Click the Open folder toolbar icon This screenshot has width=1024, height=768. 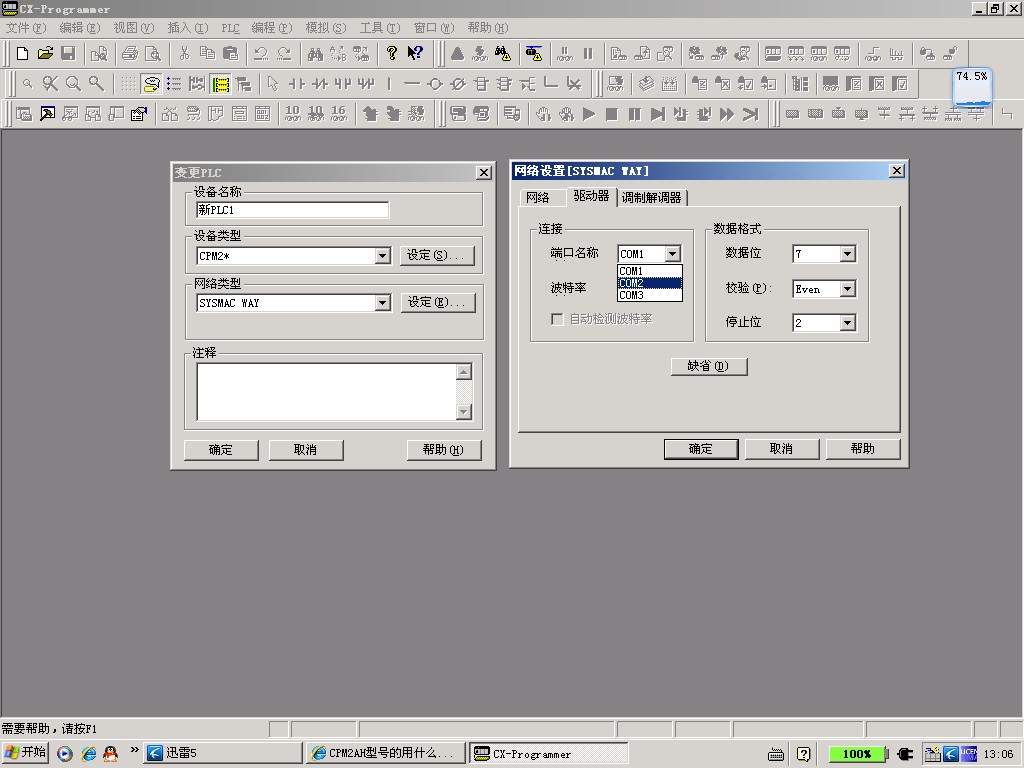45,54
